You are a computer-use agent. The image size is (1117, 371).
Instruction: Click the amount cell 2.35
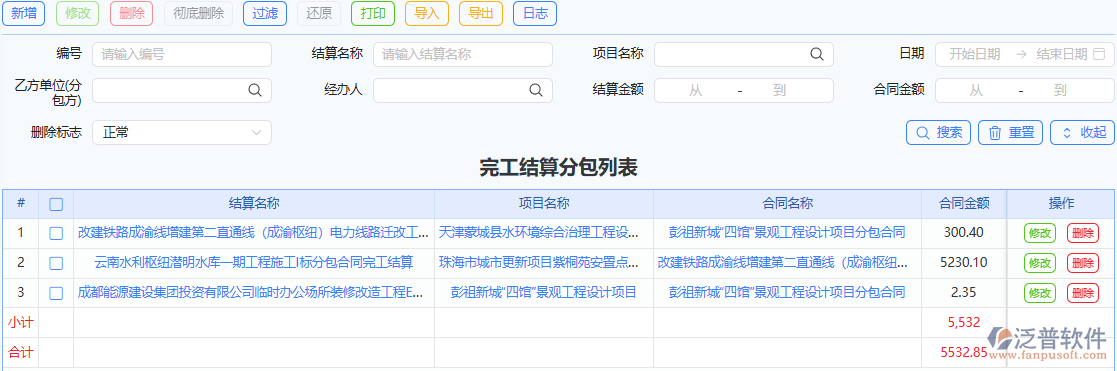tap(964, 292)
